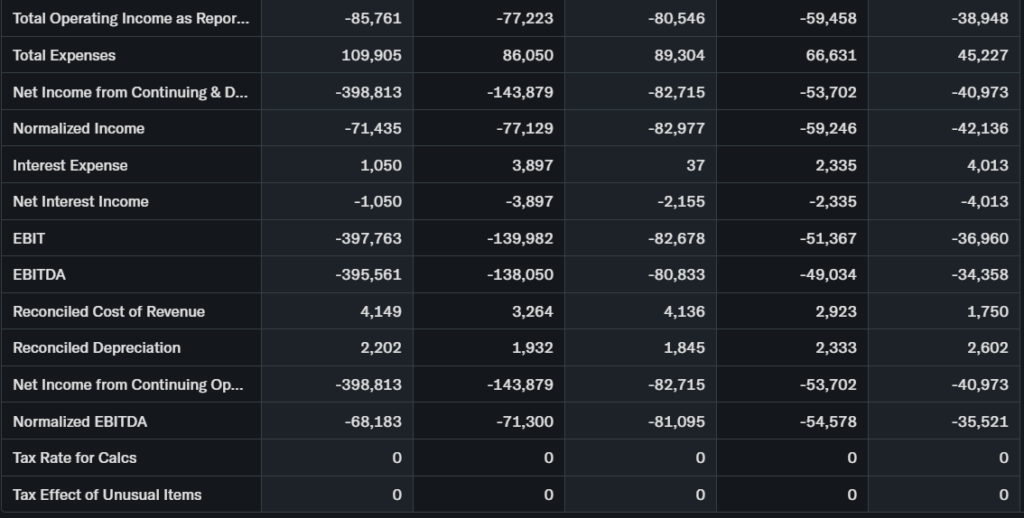This screenshot has width=1024, height=518.
Task: Select the Interest Expense value 37
Action: click(x=695, y=165)
